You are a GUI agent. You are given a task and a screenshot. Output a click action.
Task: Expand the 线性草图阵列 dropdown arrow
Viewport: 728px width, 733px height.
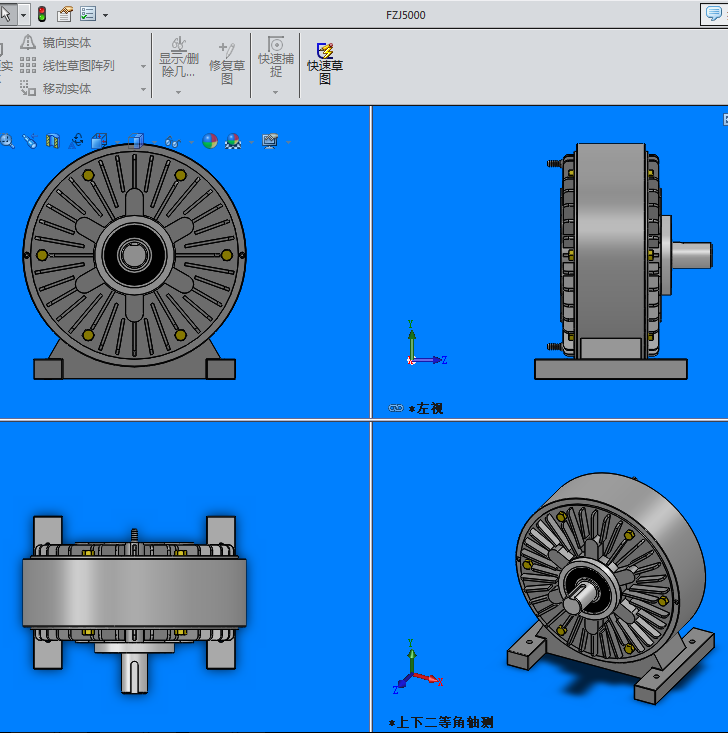pyautogui.click(x=143, y=66)
